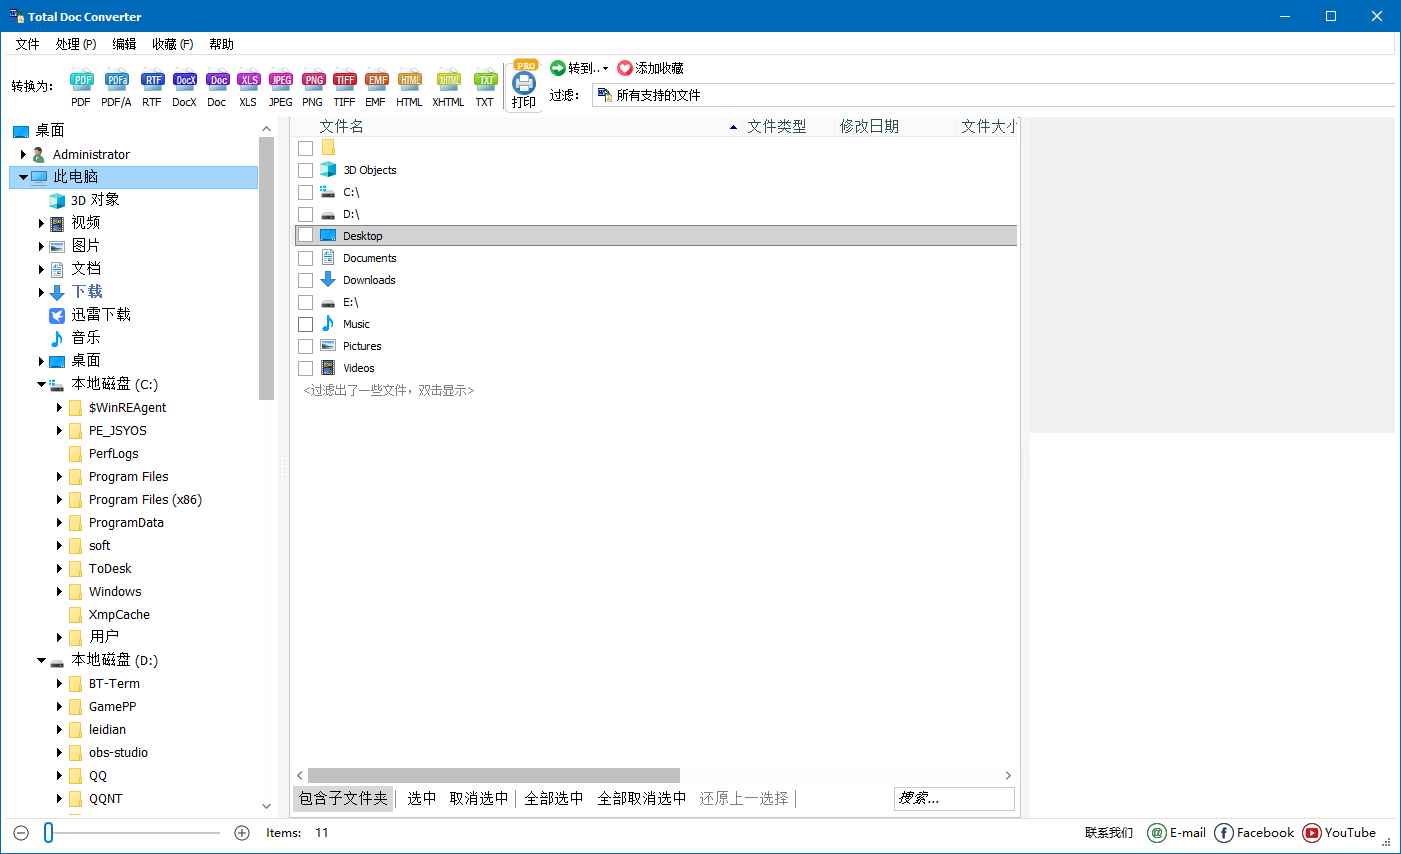Viewport: 1401px width, 854px height.
Task: Choose the DocX conversion format icon
Action: coord(184,85)
